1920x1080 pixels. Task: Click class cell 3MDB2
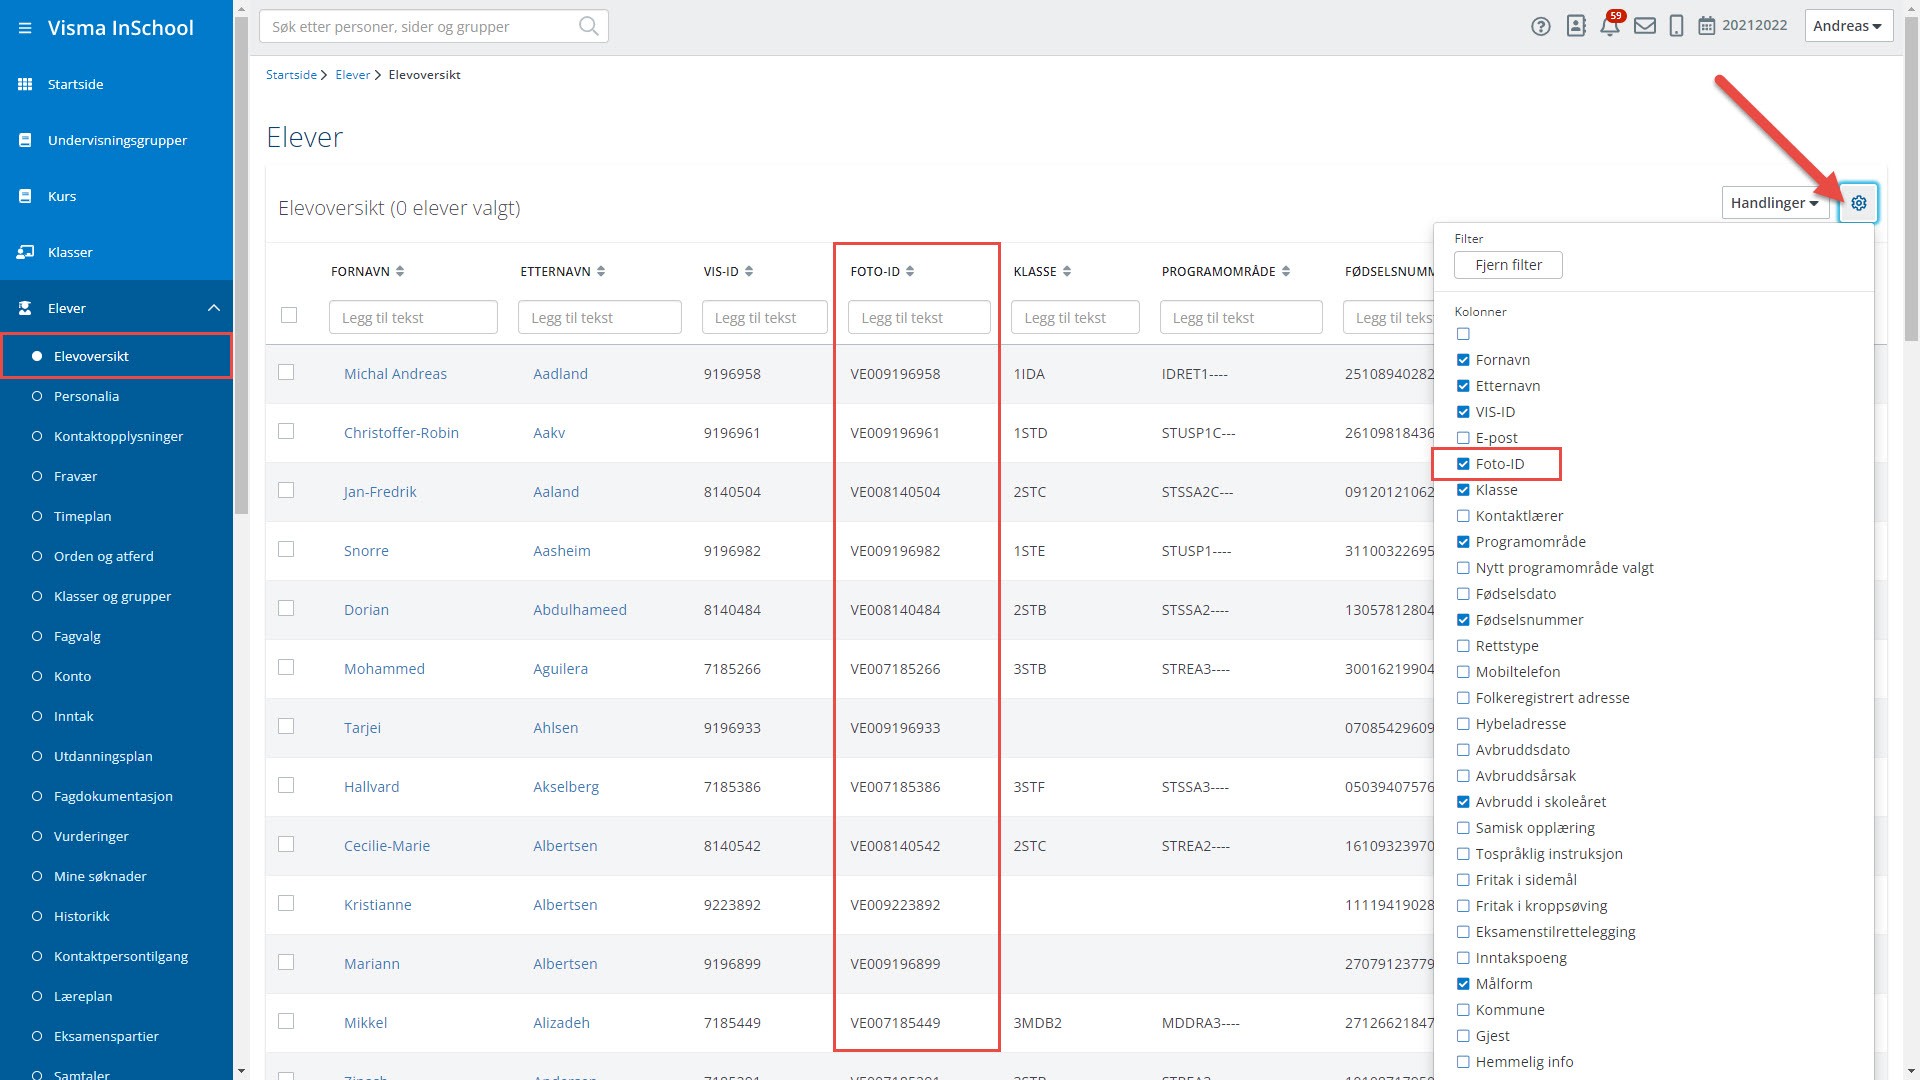1037,1023
